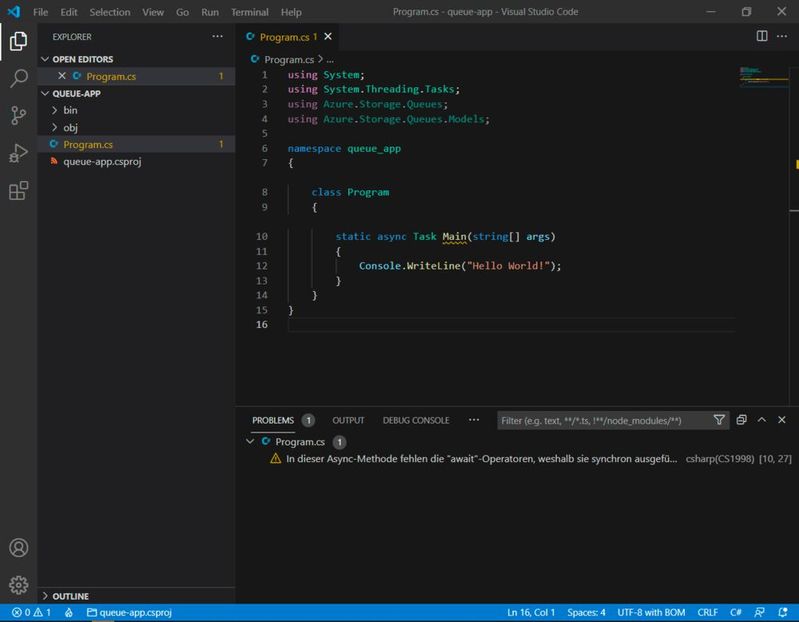Open queue-app.csproj file in explorer
This screenshot has height=622, width=799.
coord(137,161)
